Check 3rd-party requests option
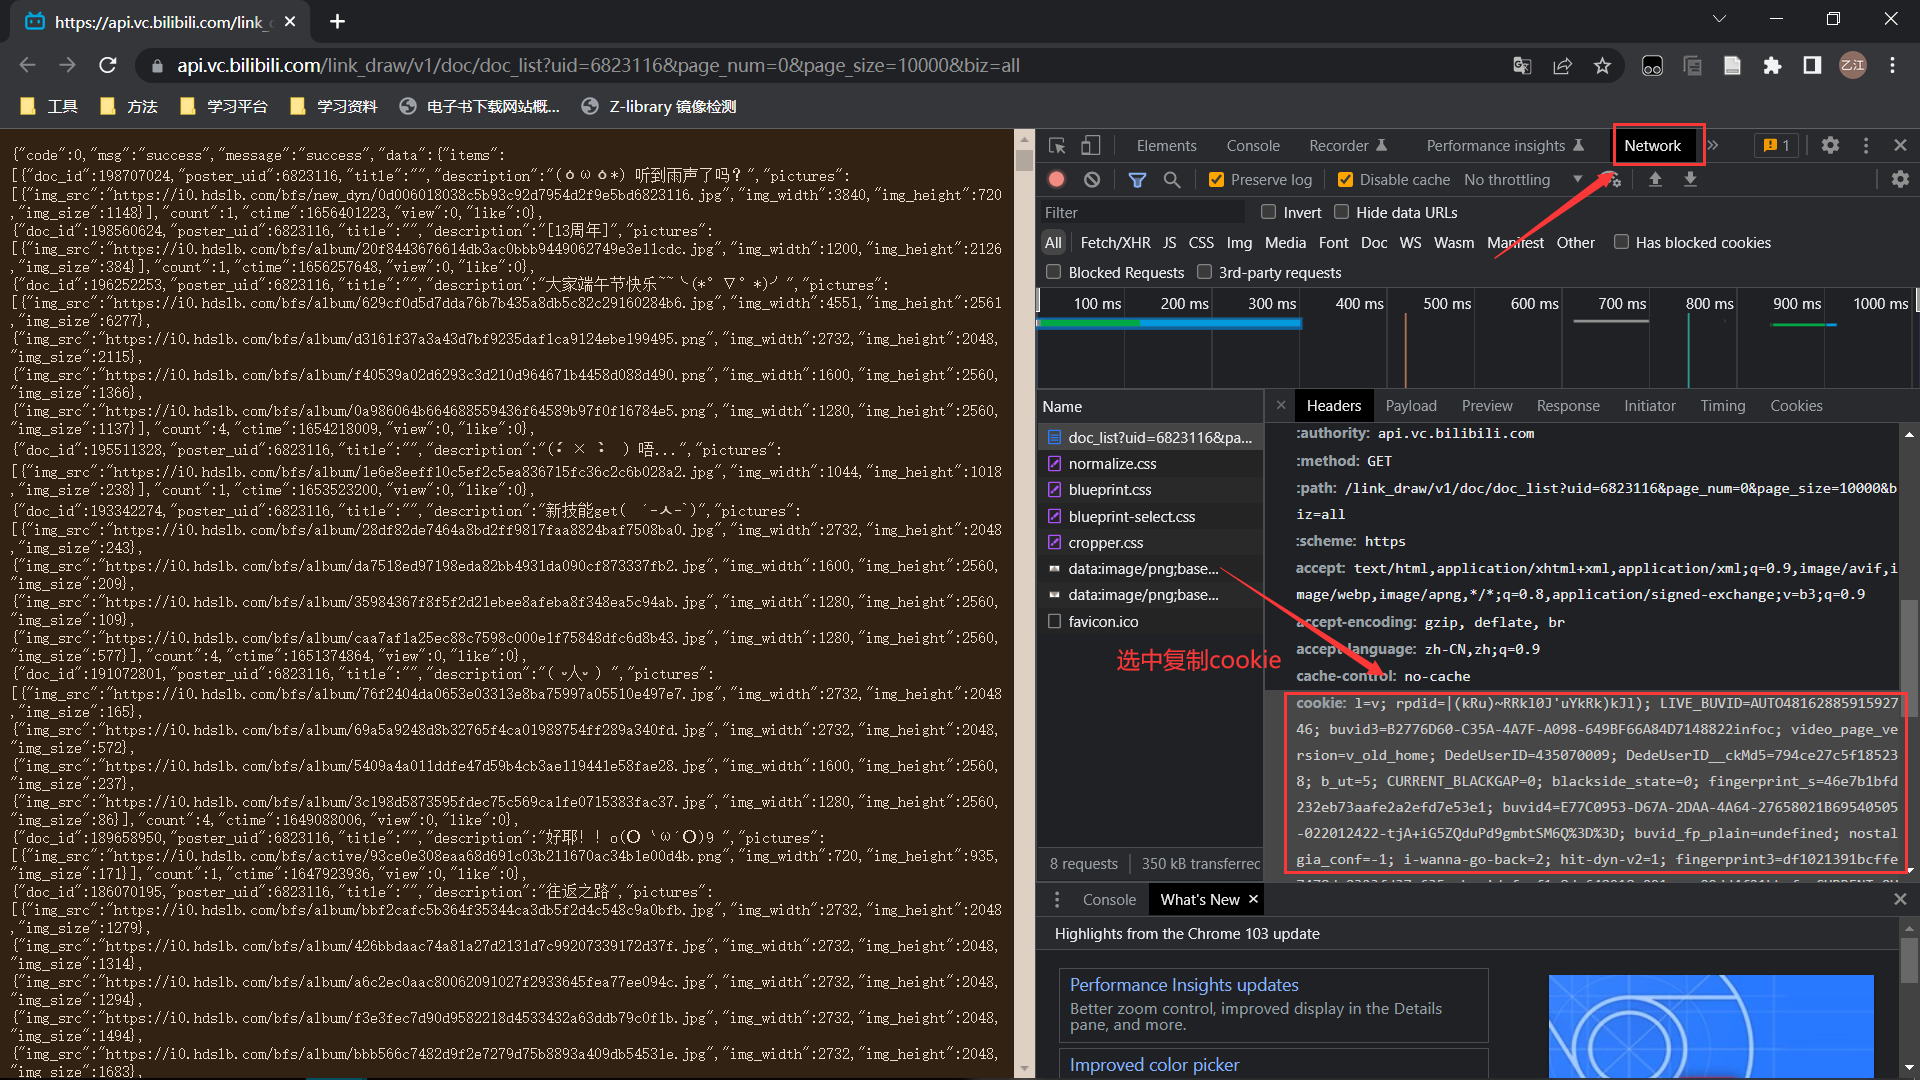 (1204, 272)
